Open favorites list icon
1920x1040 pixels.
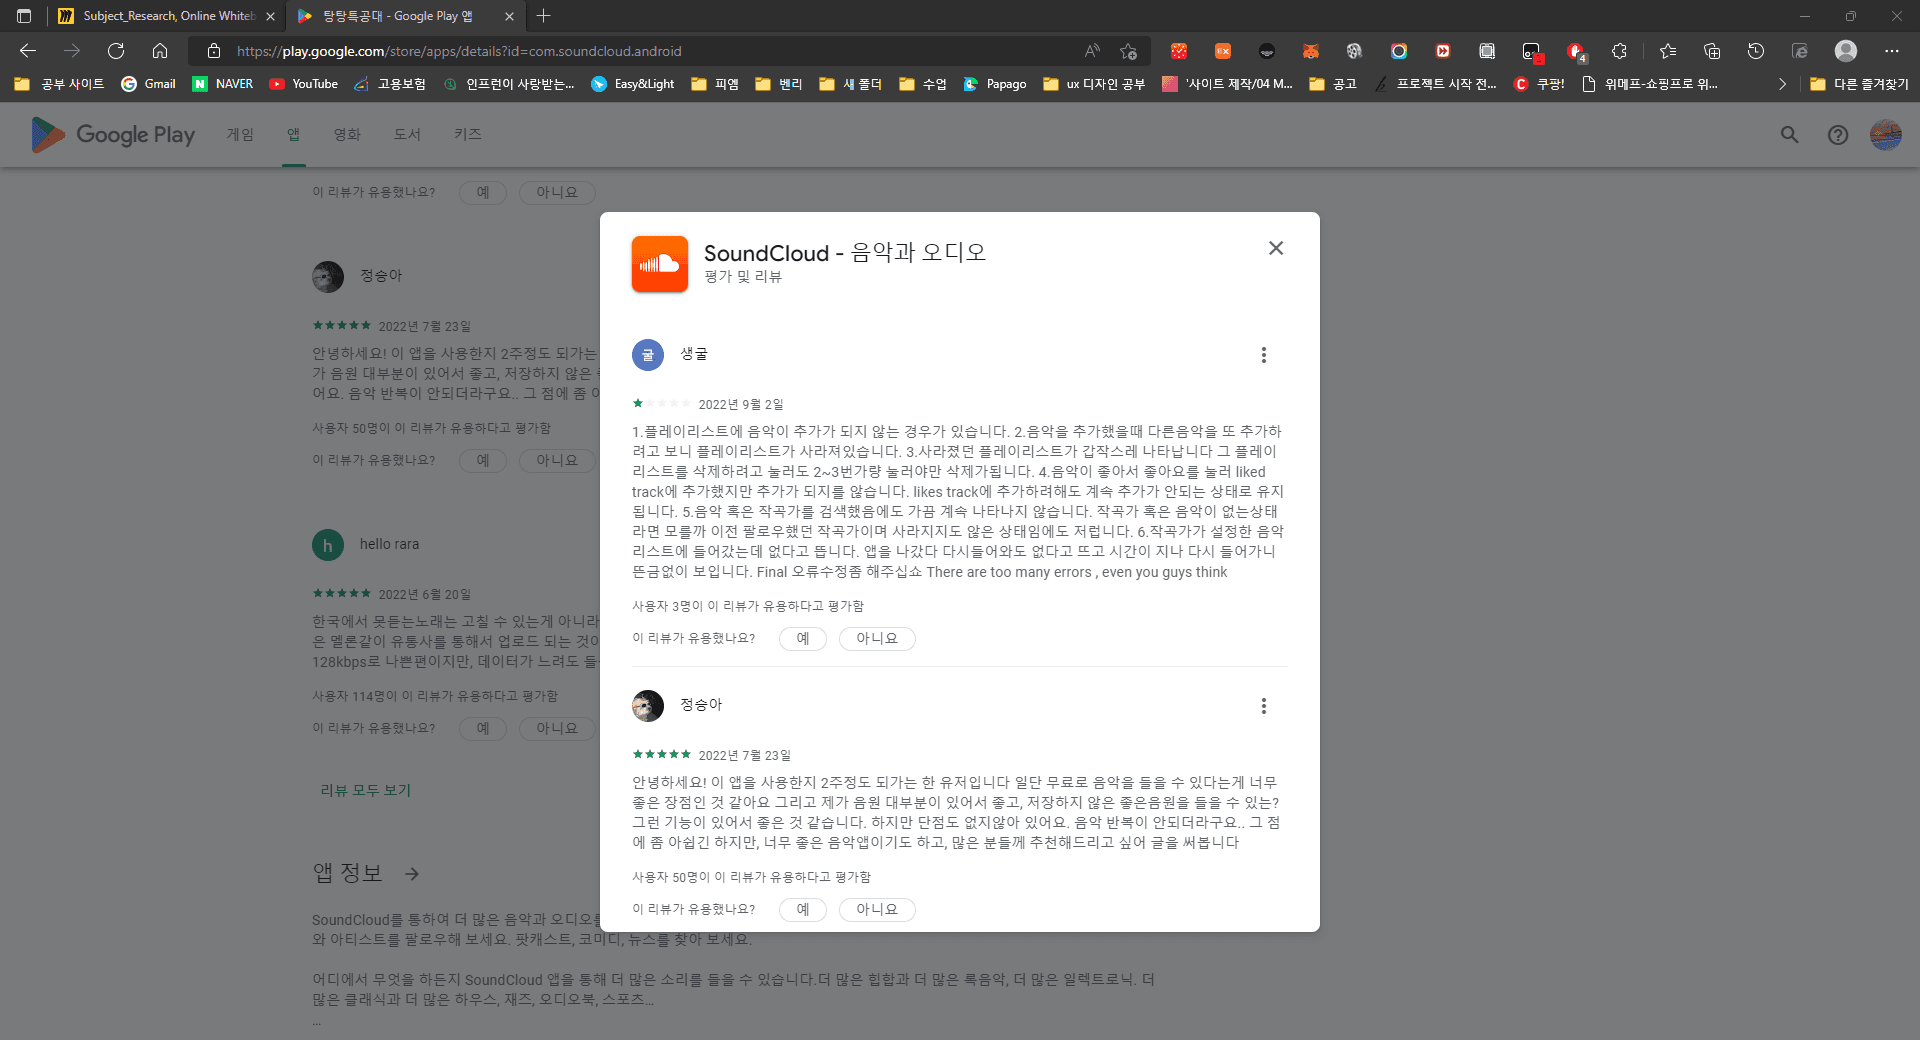[1668, 51]
